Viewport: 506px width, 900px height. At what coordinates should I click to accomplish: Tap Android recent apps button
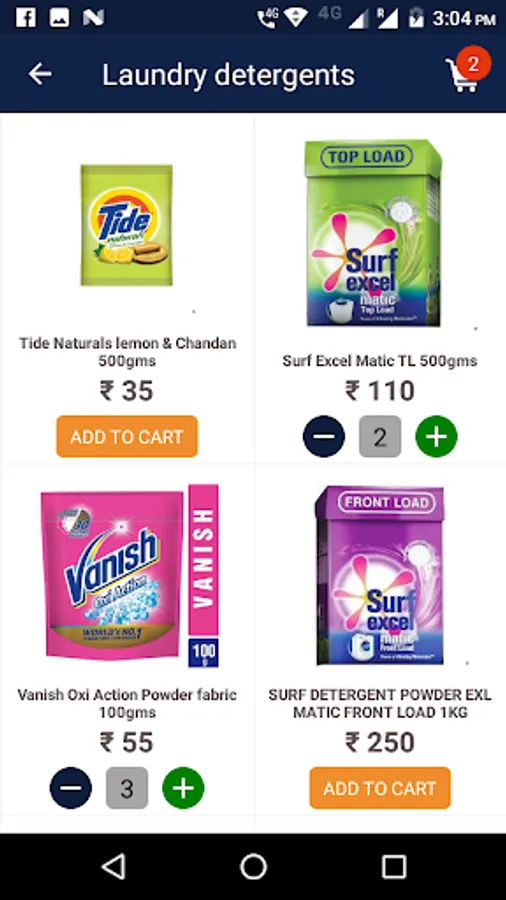coord(394,866)
